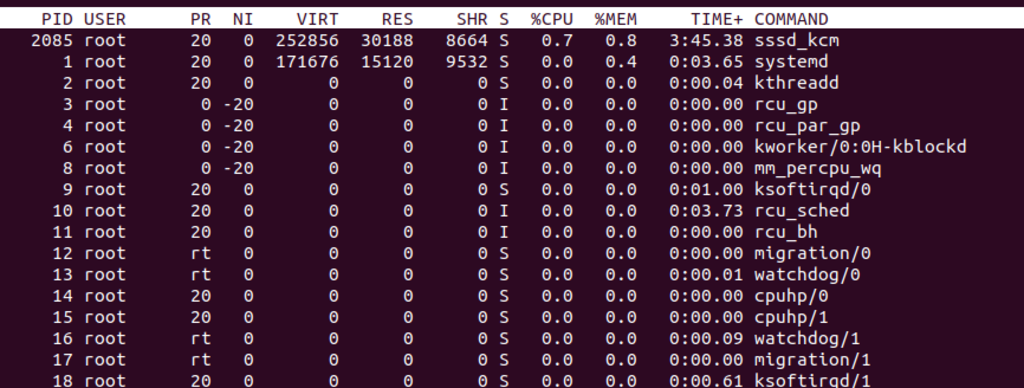This screenshot has width=1024, height=388.
Task: Click the kworker/0:0H-kblockd command
Action: [x=860, y=147]
